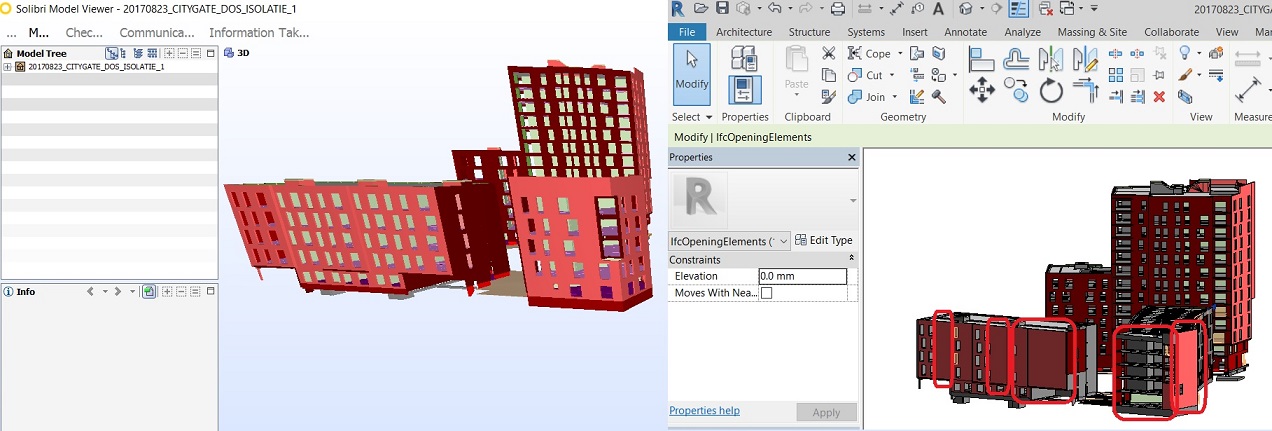Click the highlighted Properties palette icon
This screenshot has height=431, width=1272.
[x=743, y=91]
